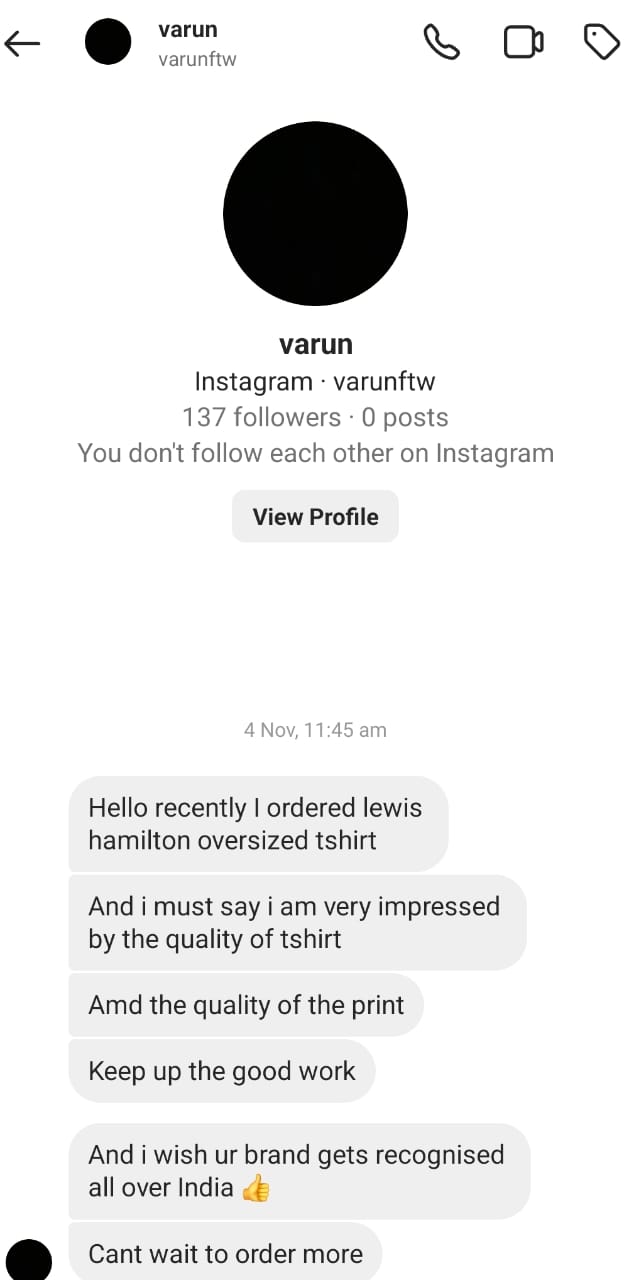Tap the 'Amd the quality of the print' message
This screenshot has height=1280, width=629.
pyautogui.click(x=246, y=1005)
